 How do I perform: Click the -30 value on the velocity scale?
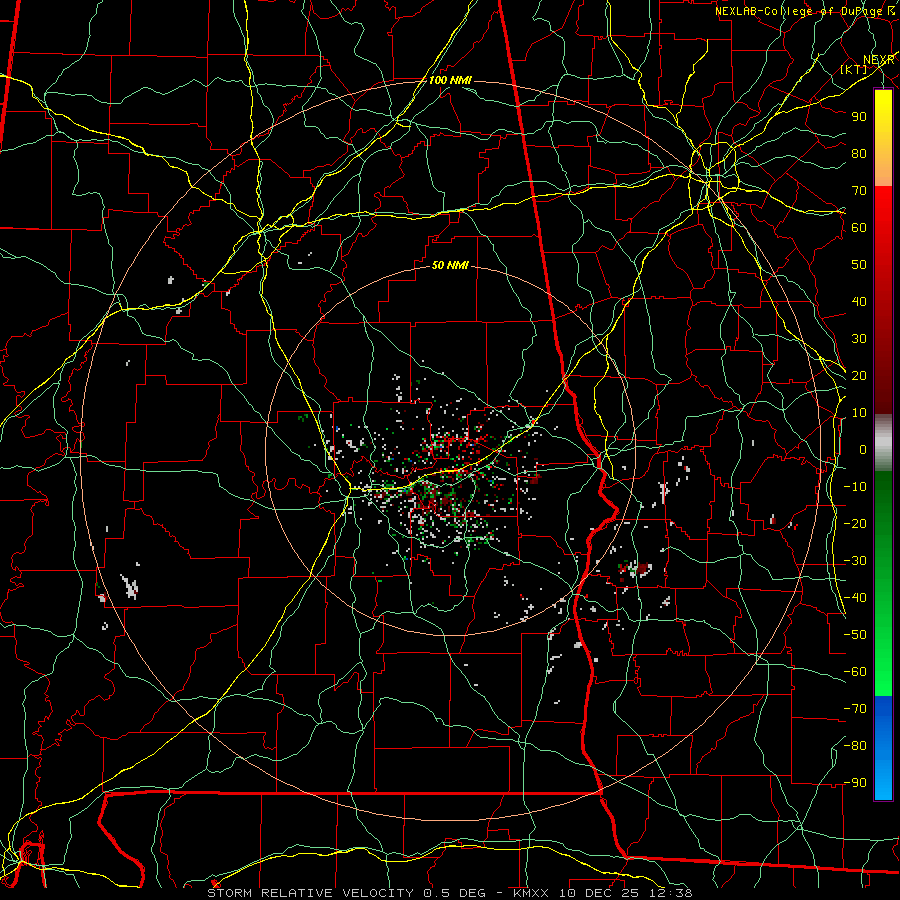tap(855, 561)
